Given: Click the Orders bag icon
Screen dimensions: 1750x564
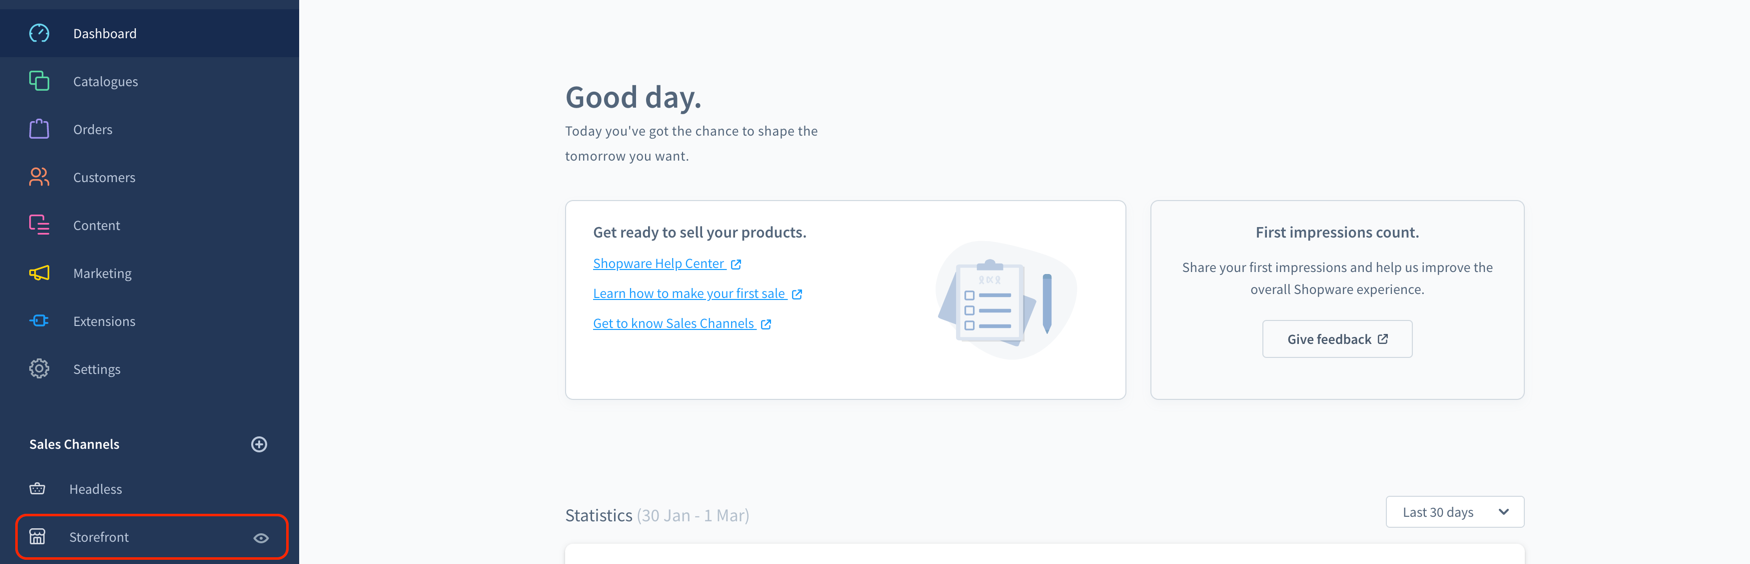Looking at the screenshot, I should (39, 129).
